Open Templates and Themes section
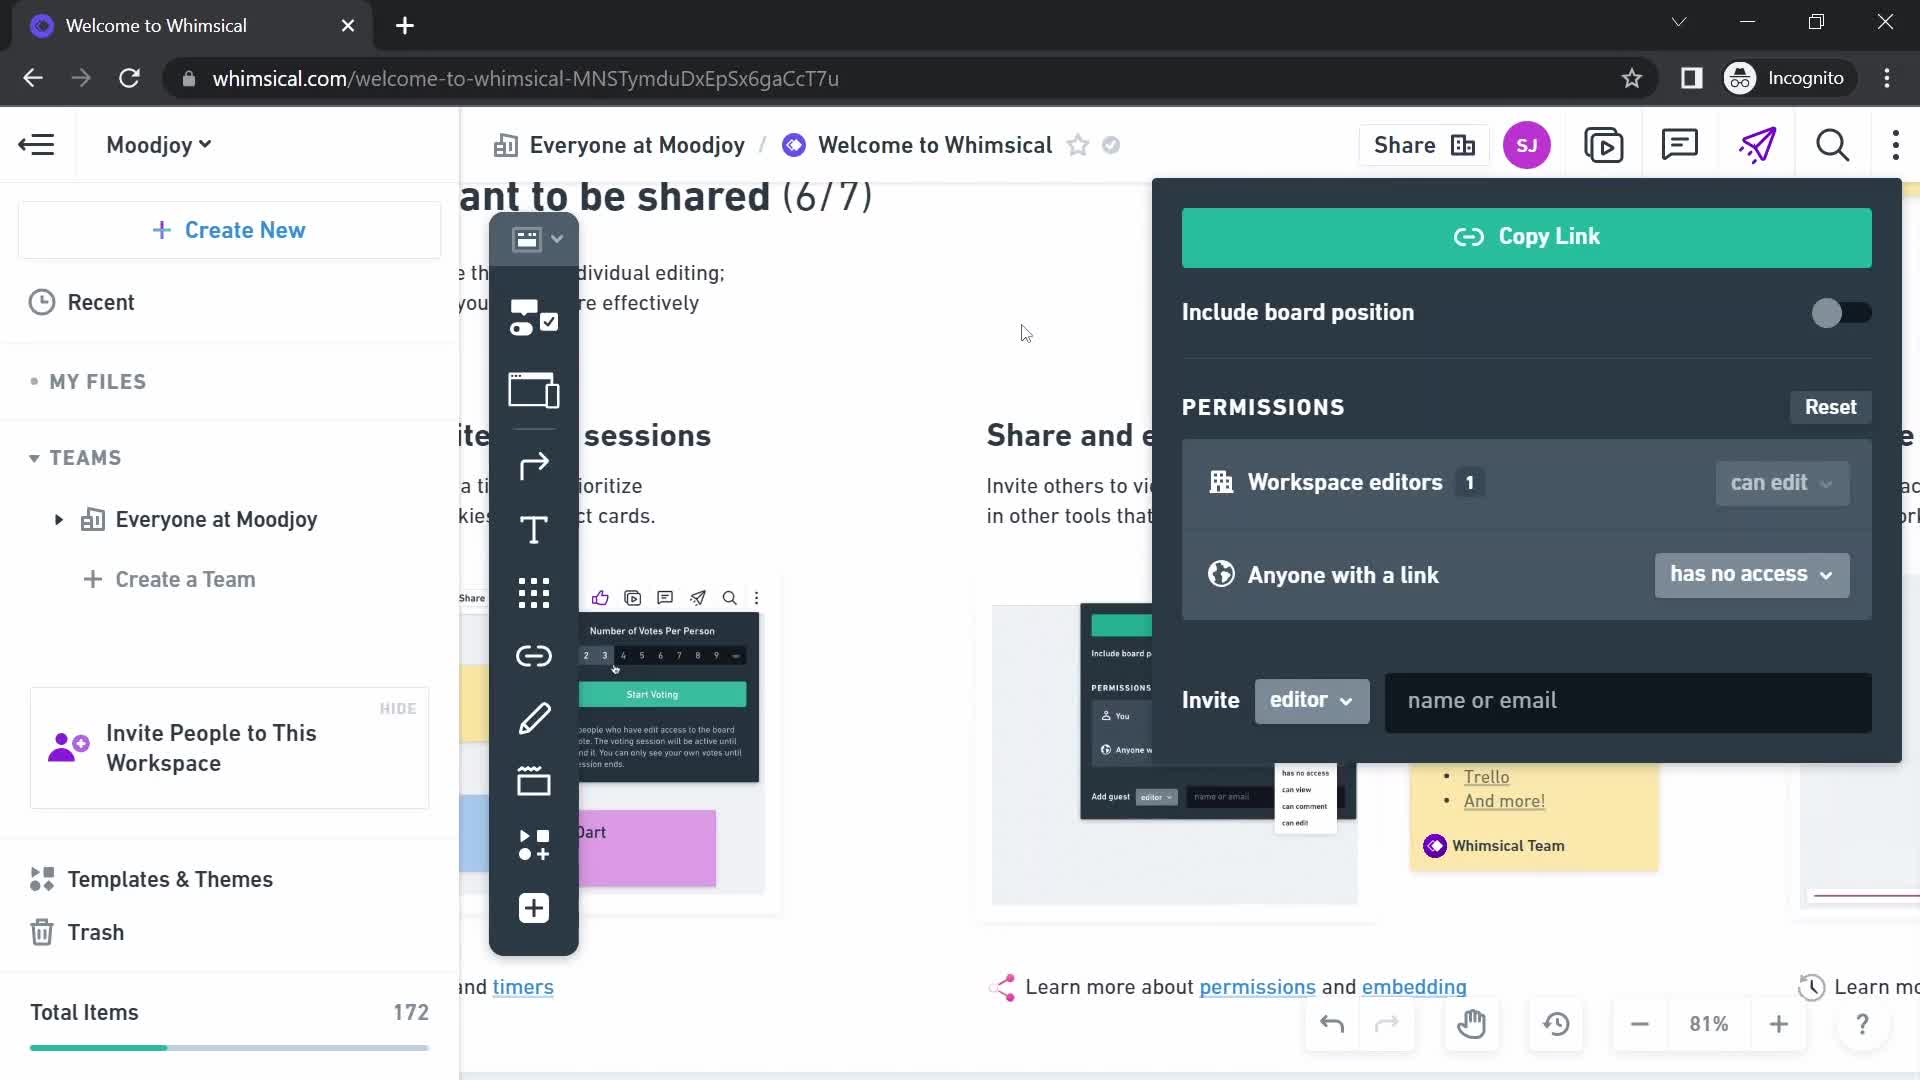The width and height of the screenshot is (1920, 1080). pyautogui.click(x=169, y=878)
